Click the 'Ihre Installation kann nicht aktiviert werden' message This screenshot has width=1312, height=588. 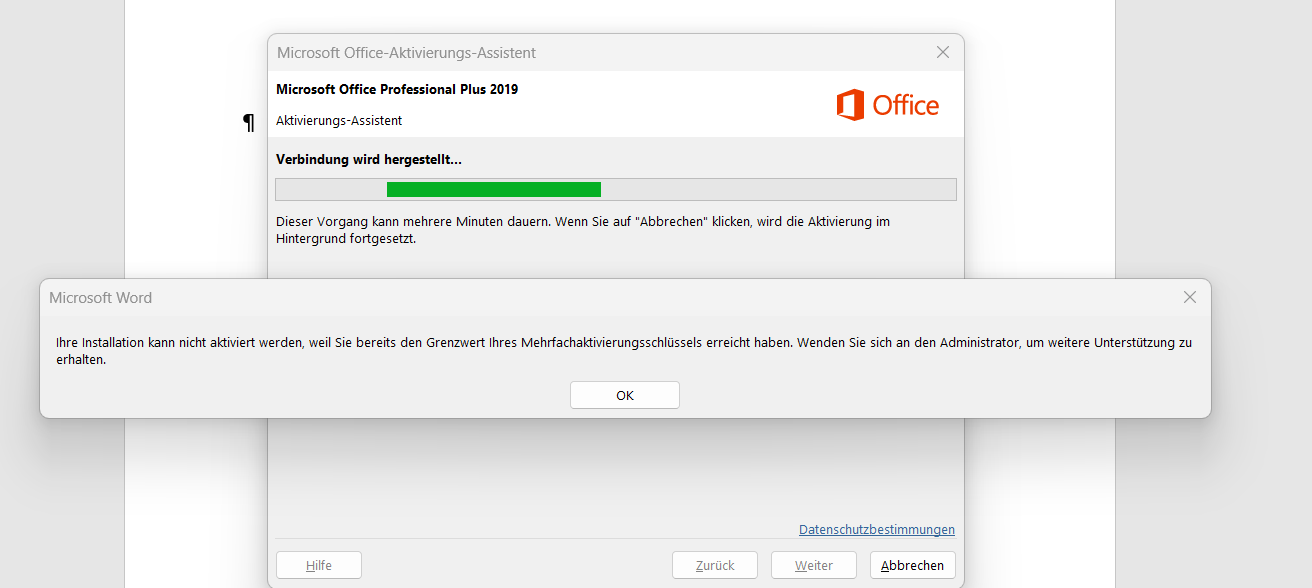624,351
